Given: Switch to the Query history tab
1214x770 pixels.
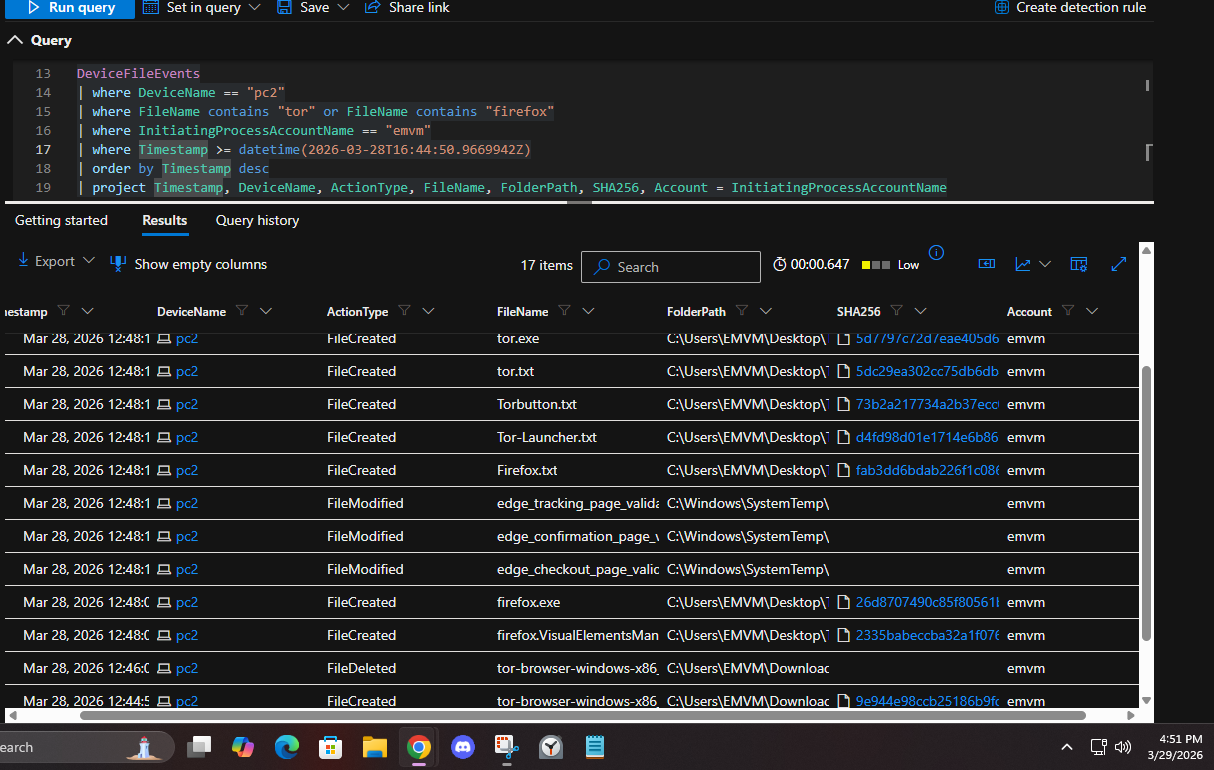Looking at the screenshot, I should click(257, 220).
